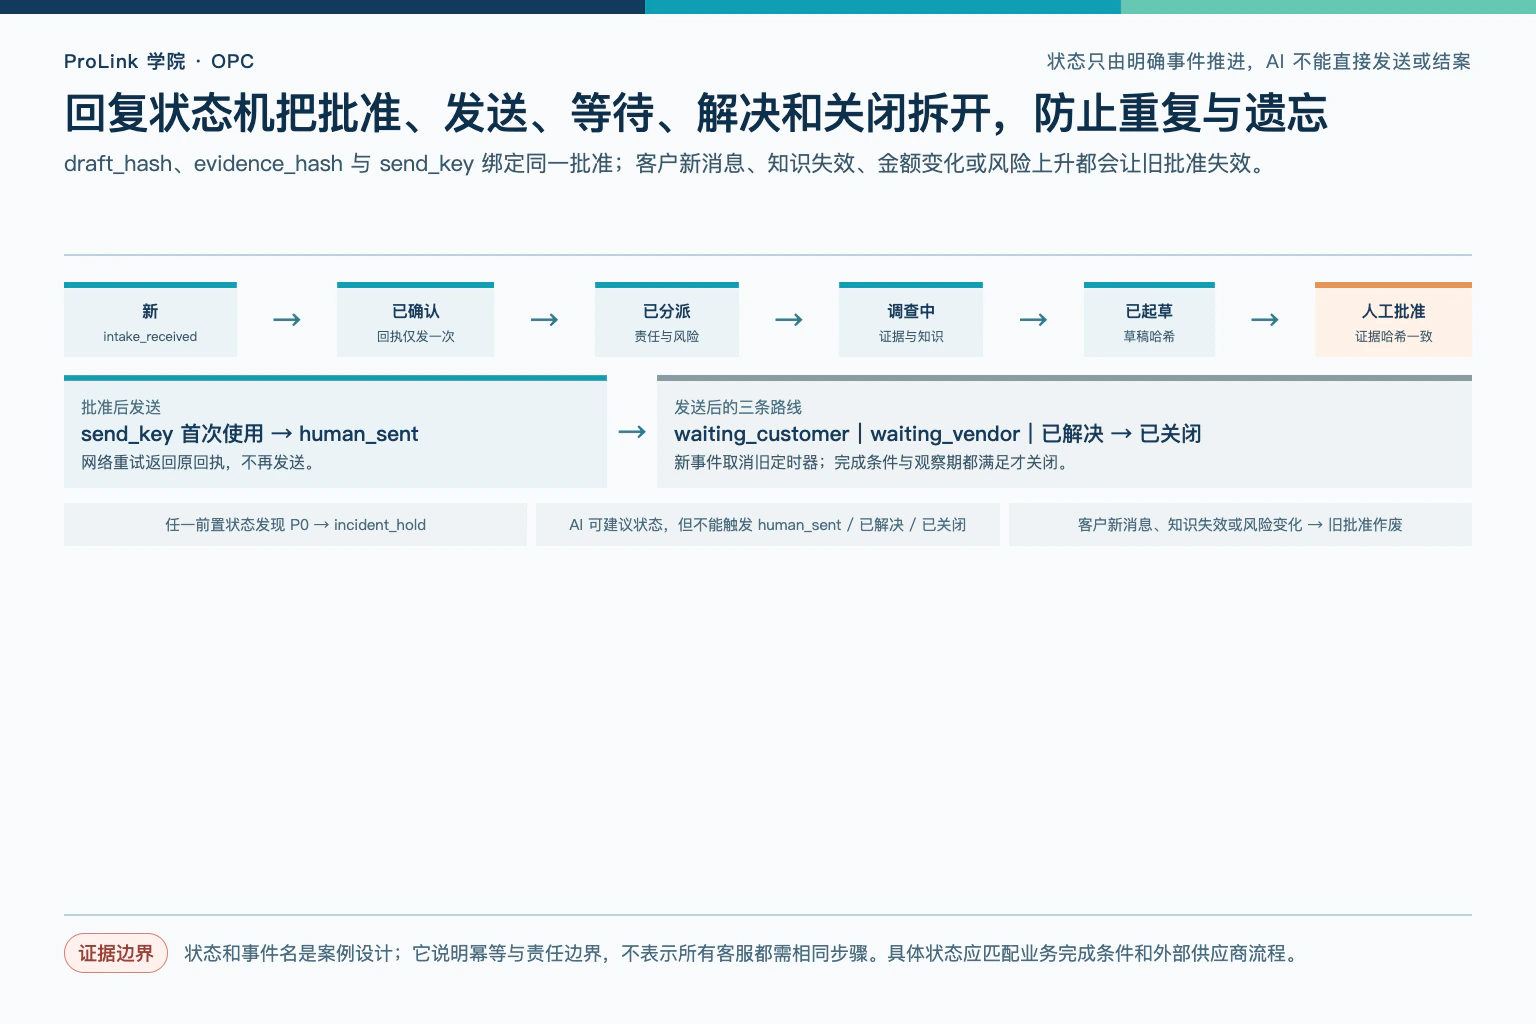This screenshot has width=1536, height=1024.
Task: Click the 旧批准作废 note box
Action: point(1240,524)
